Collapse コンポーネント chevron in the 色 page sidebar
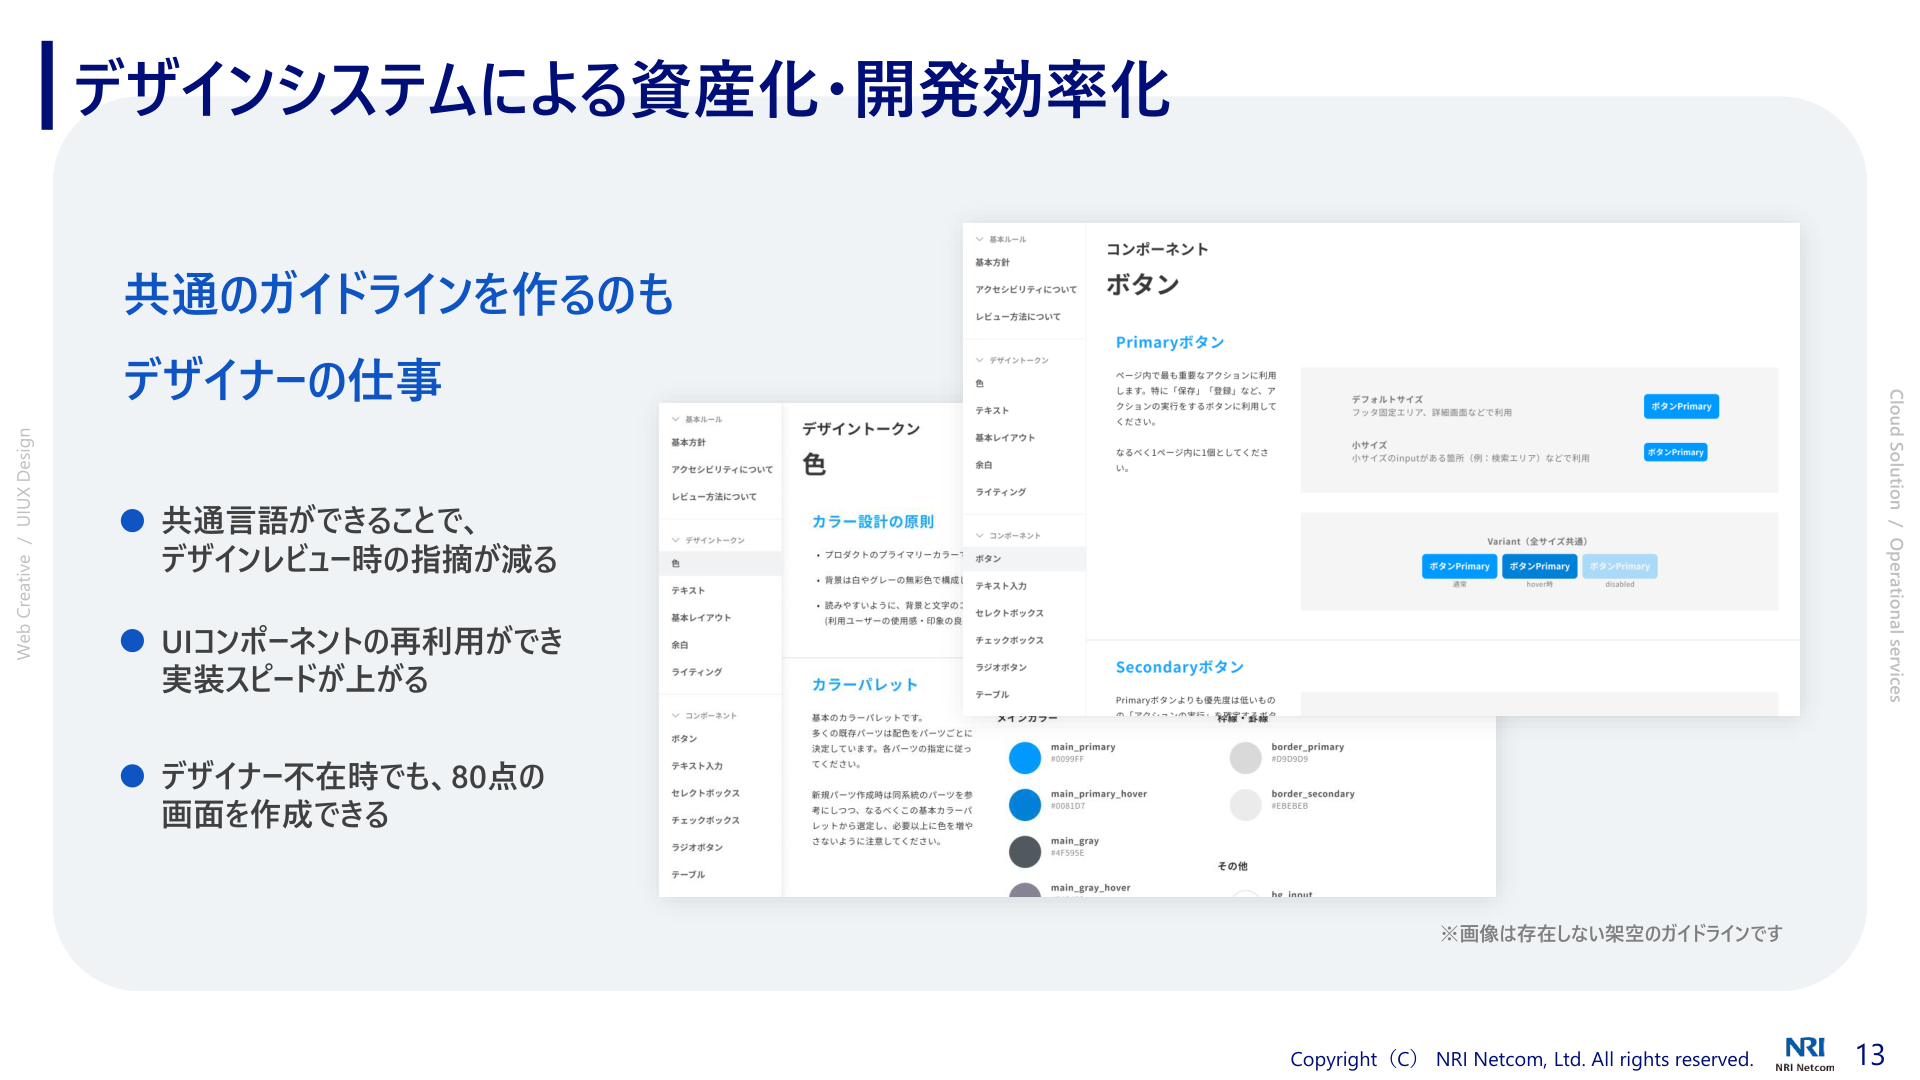 [x=676, y=716]
